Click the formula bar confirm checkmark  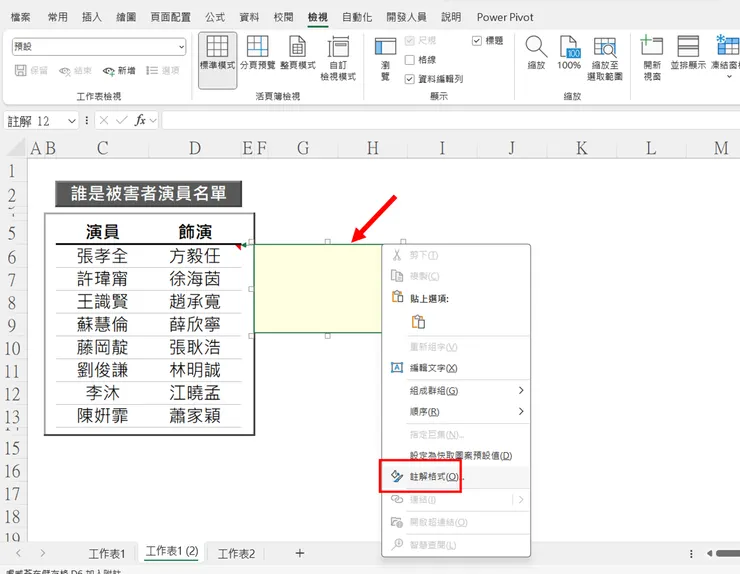[122, 120]
